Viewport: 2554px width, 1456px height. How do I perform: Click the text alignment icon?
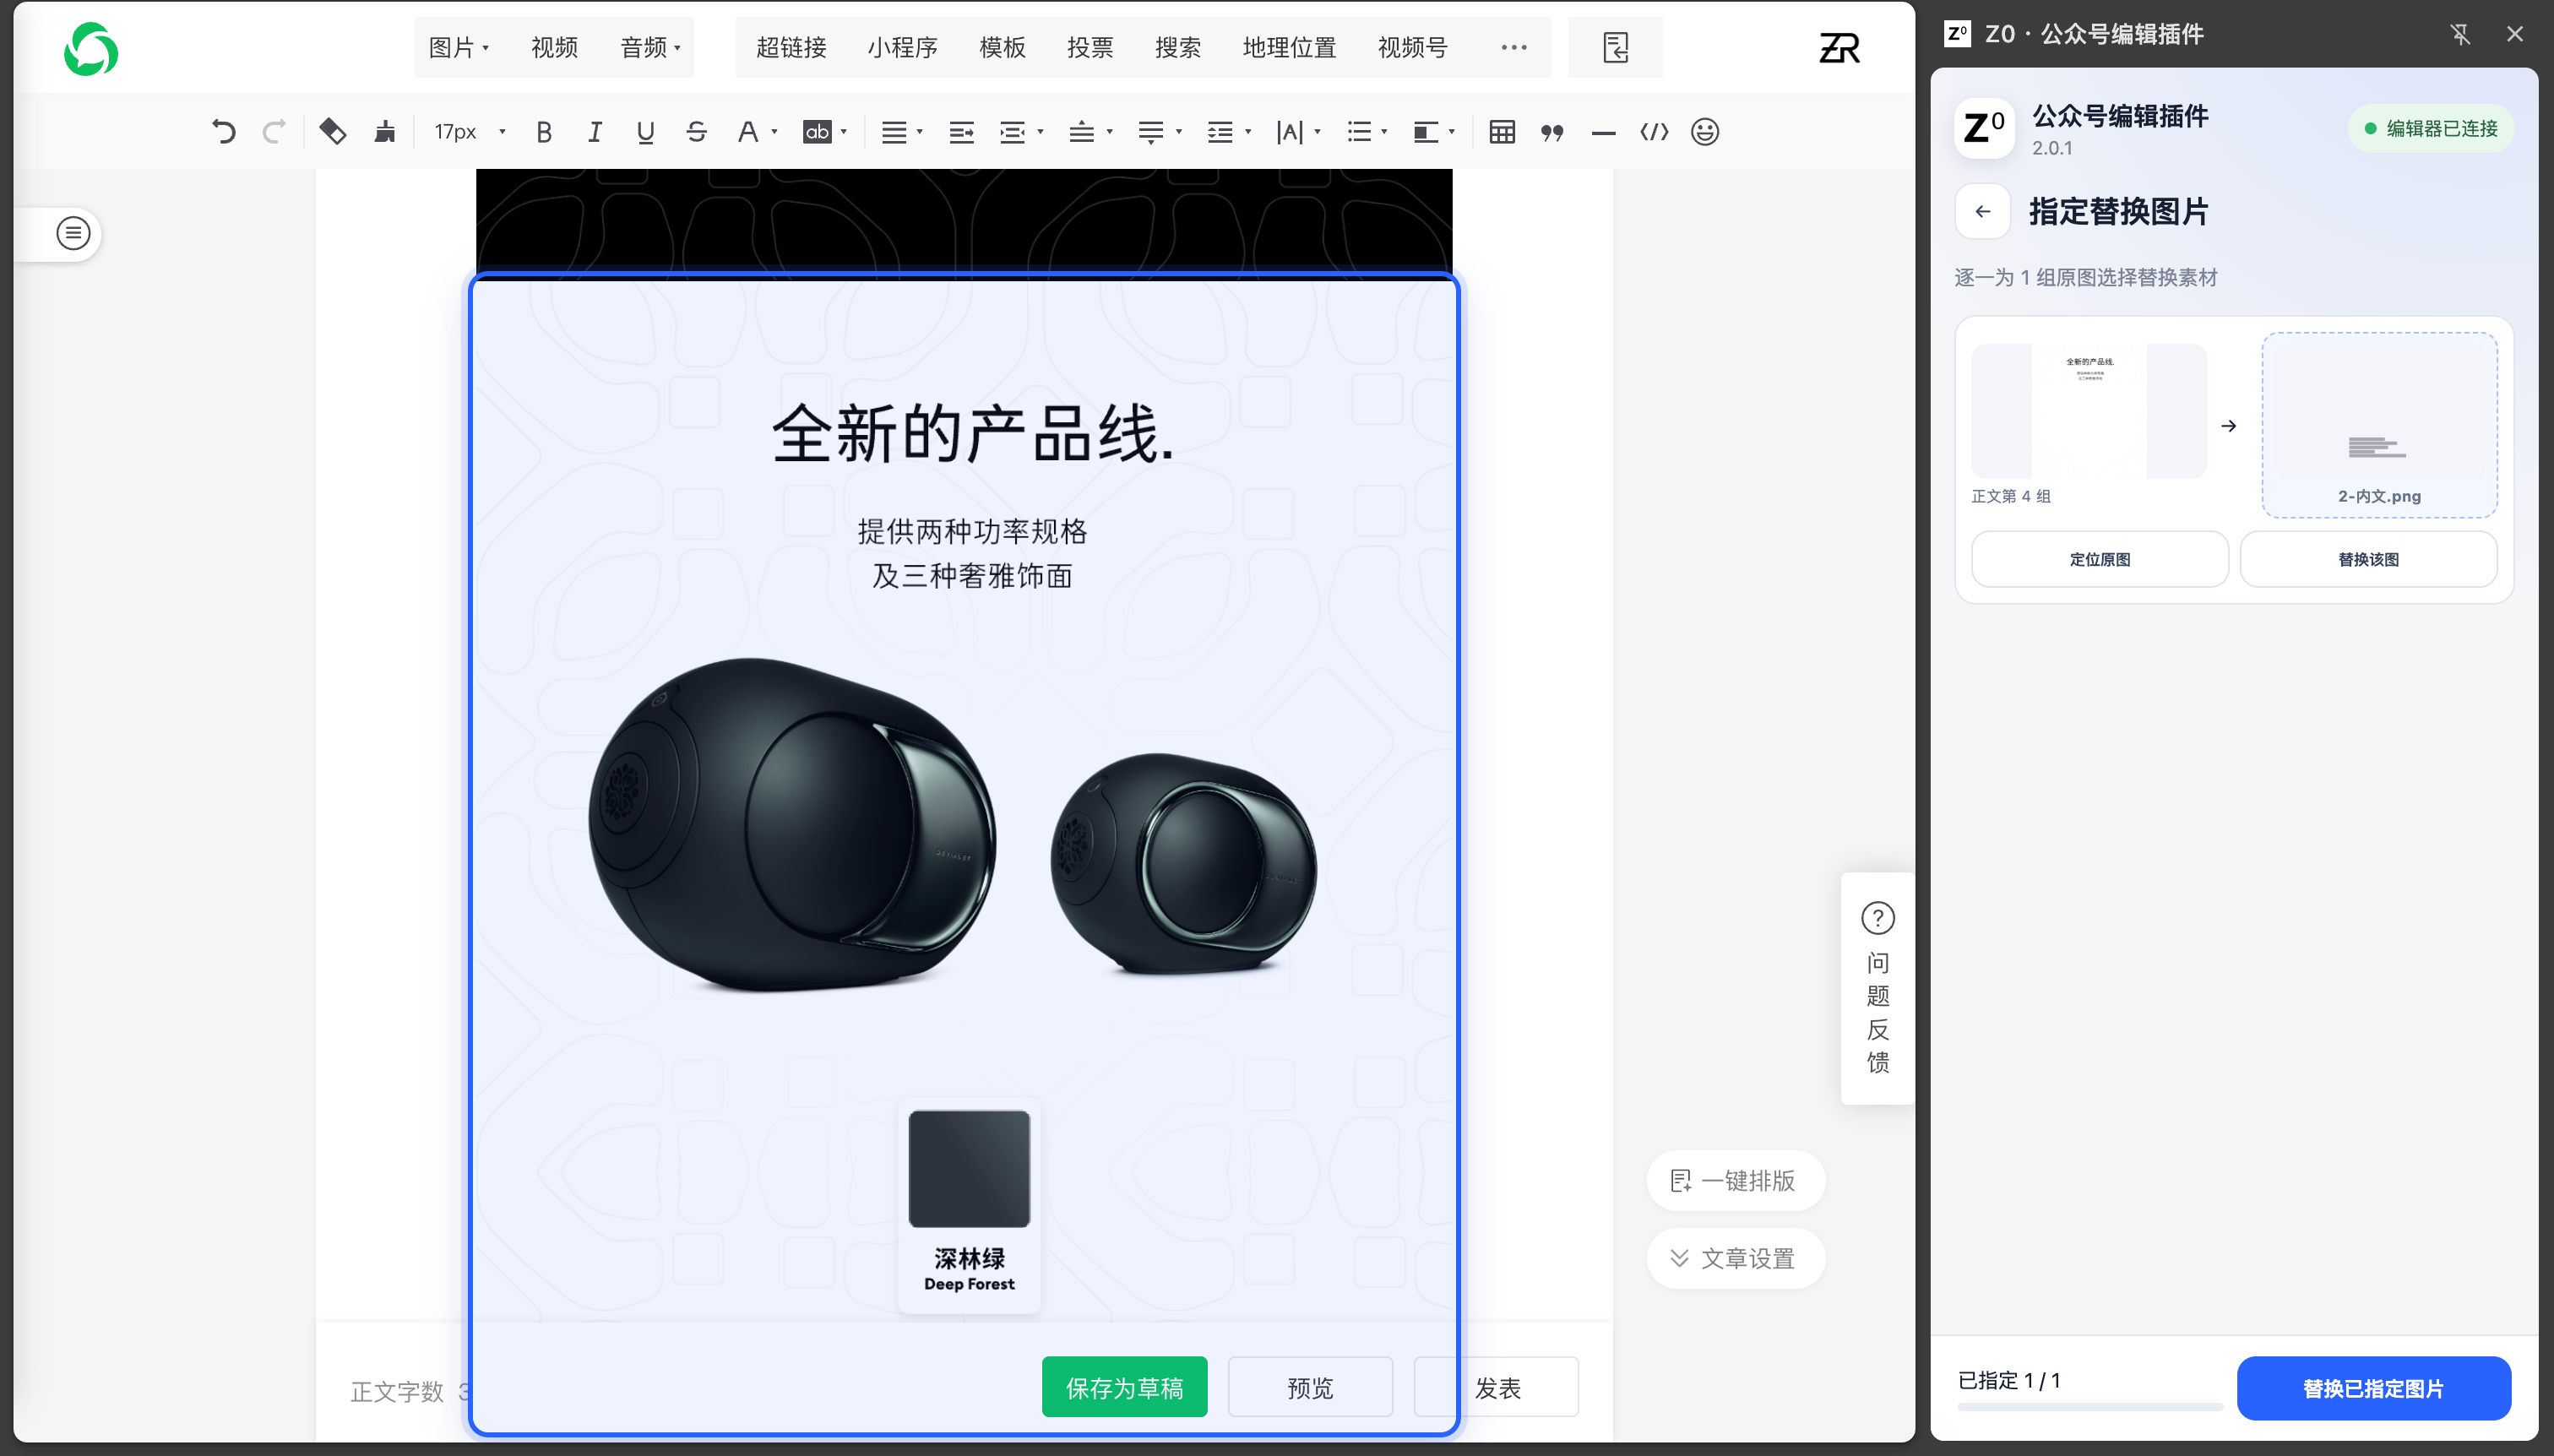click(894, 132)
